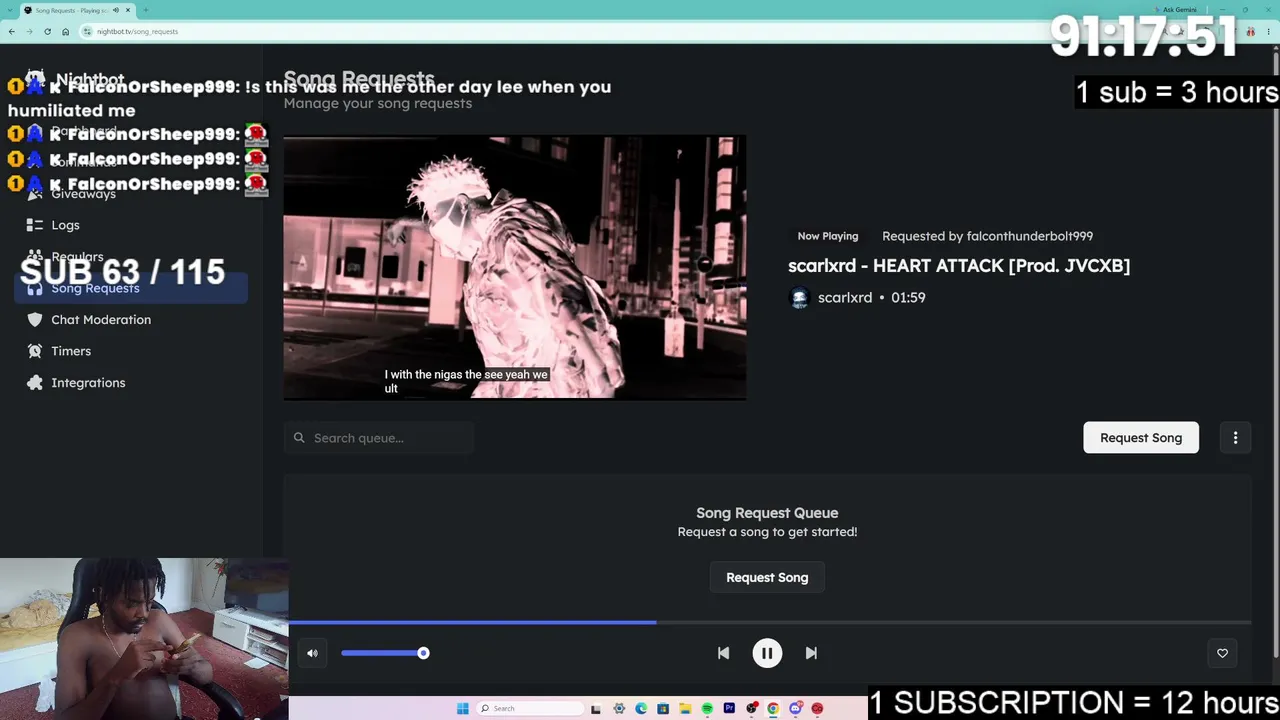
Task: Adjust the volume slider handle
Action: pyautogui.click(x=423, y=653)
